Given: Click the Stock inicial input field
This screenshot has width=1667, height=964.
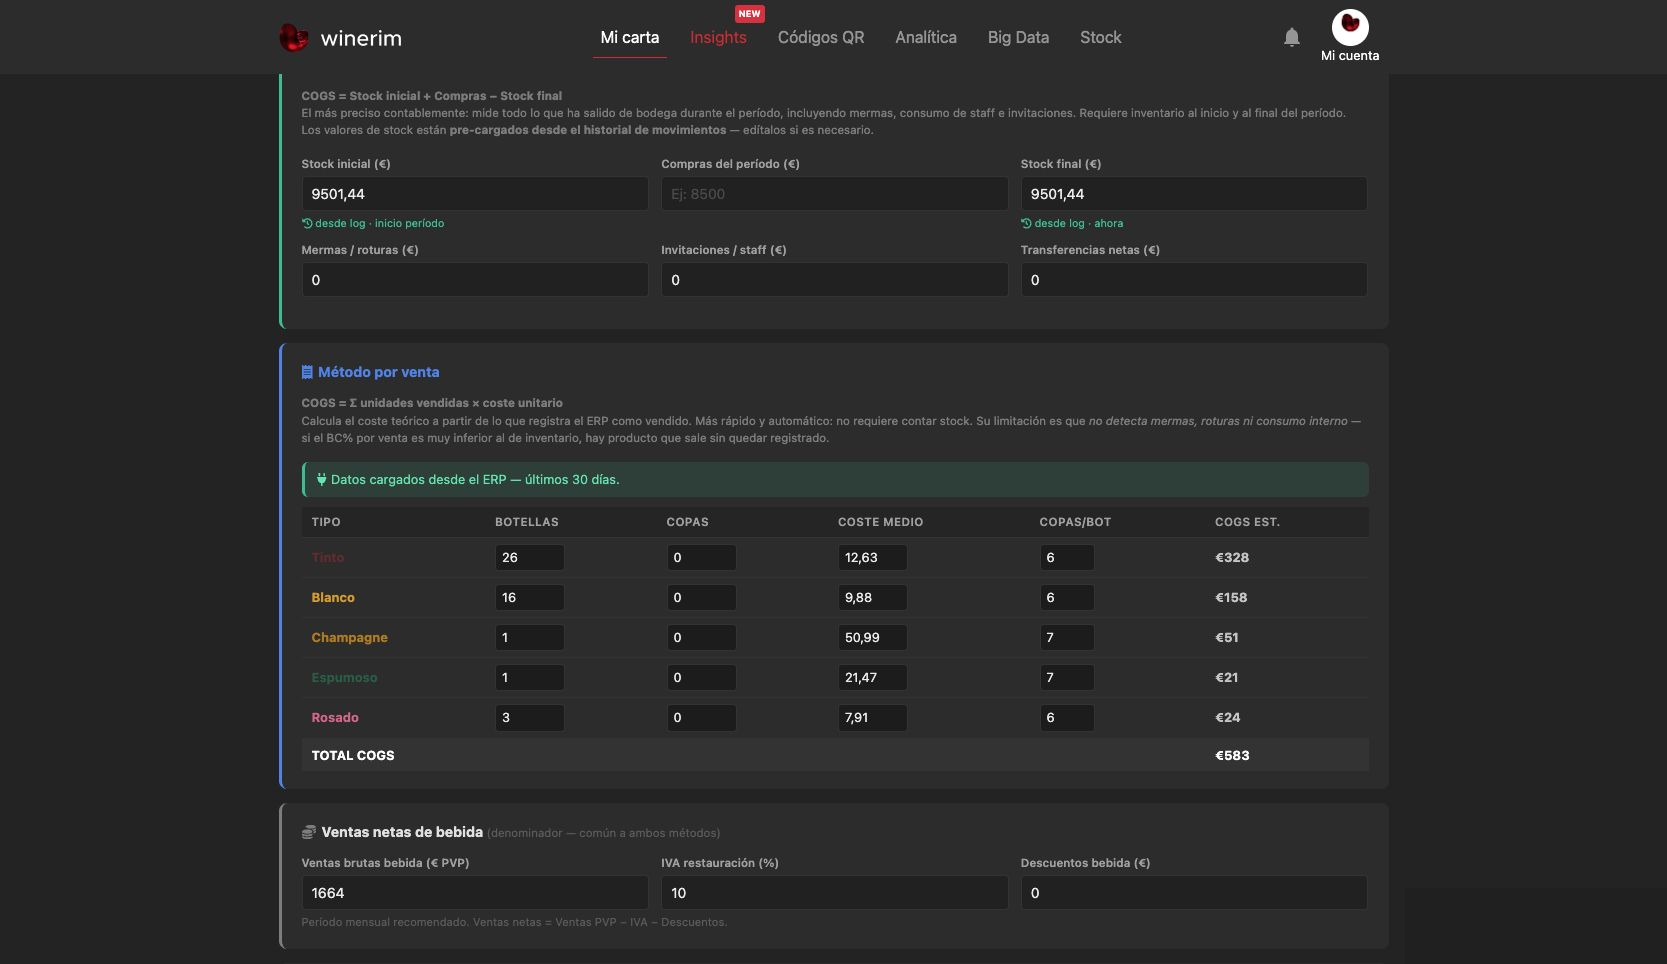Looking at the screenshot, I should (x=475, y=194).
